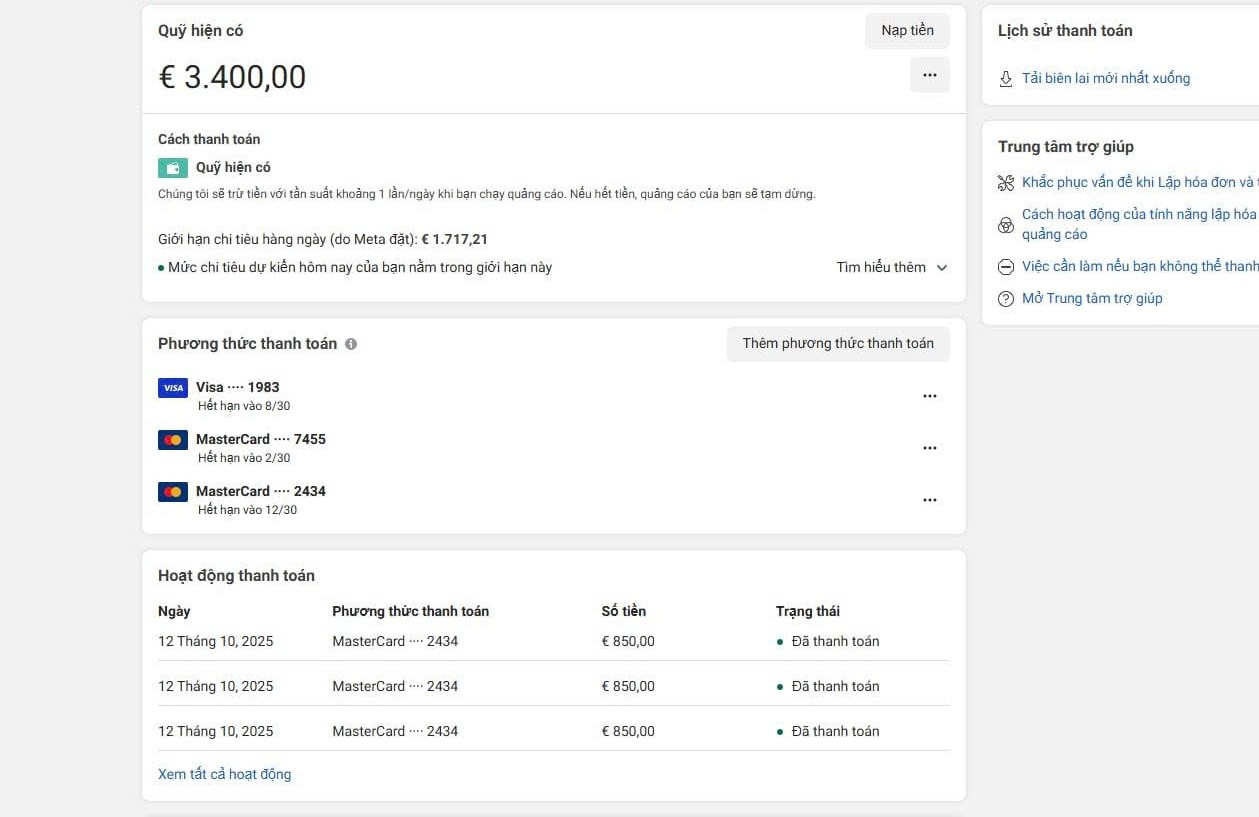Viewport: 1259px width, 817px height.
Task: Click Thêm phương thức thanh toán button
Action: pyautogui.click(x=838, y=343)
